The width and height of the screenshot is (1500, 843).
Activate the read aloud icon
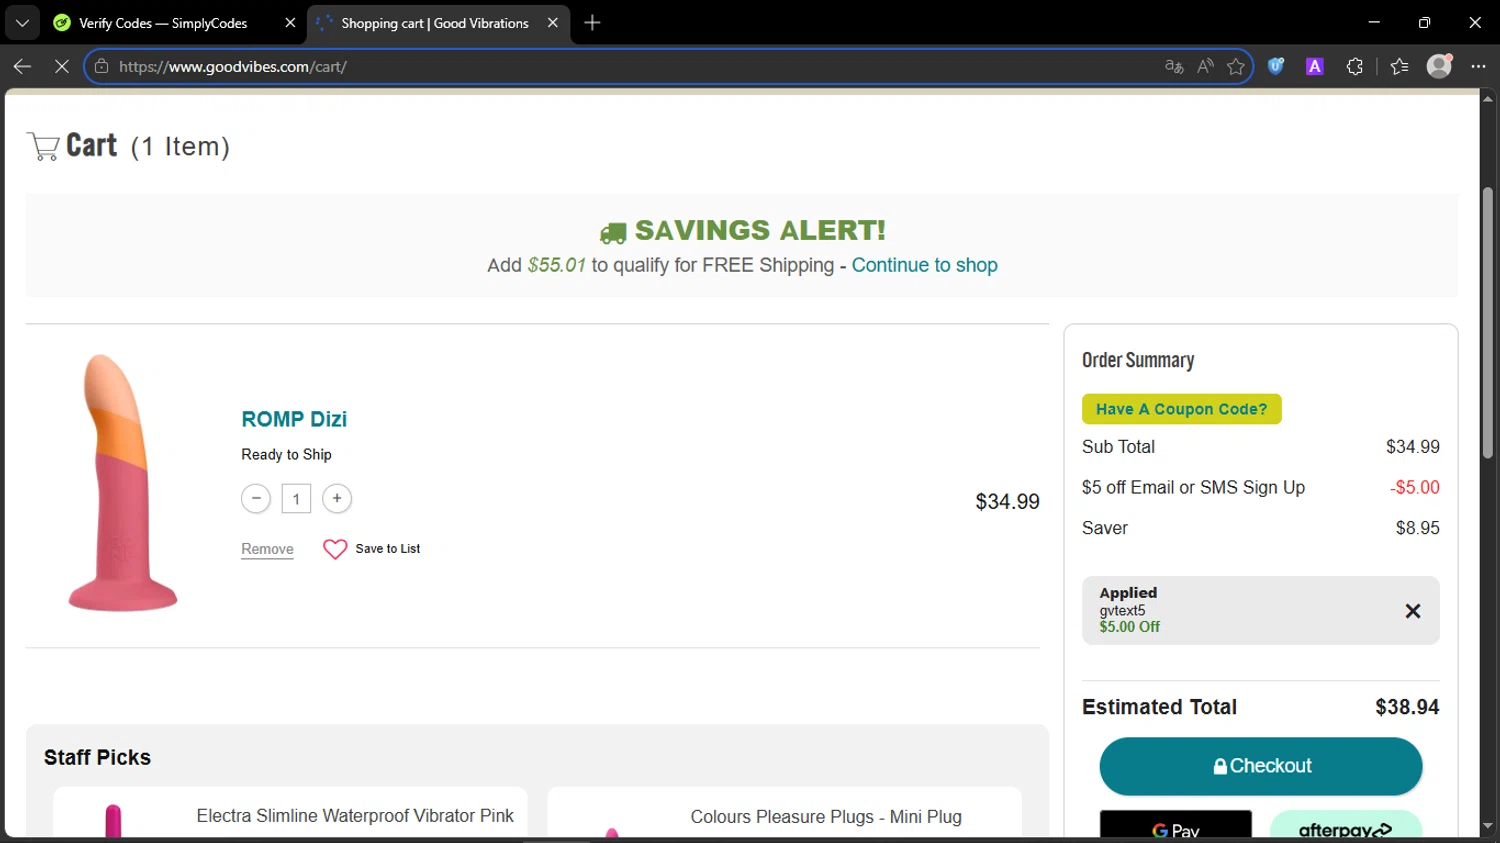[x=1205, y=66]
